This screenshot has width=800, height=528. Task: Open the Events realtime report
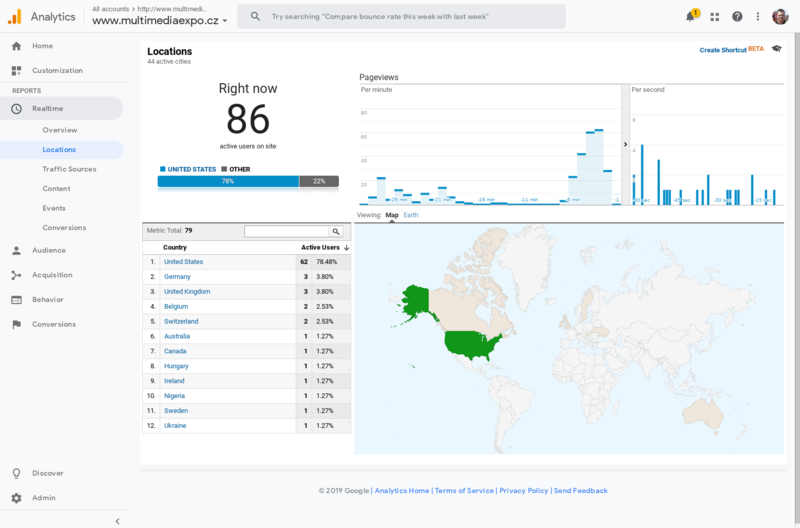pyautogui.click(x=54, y=208)
